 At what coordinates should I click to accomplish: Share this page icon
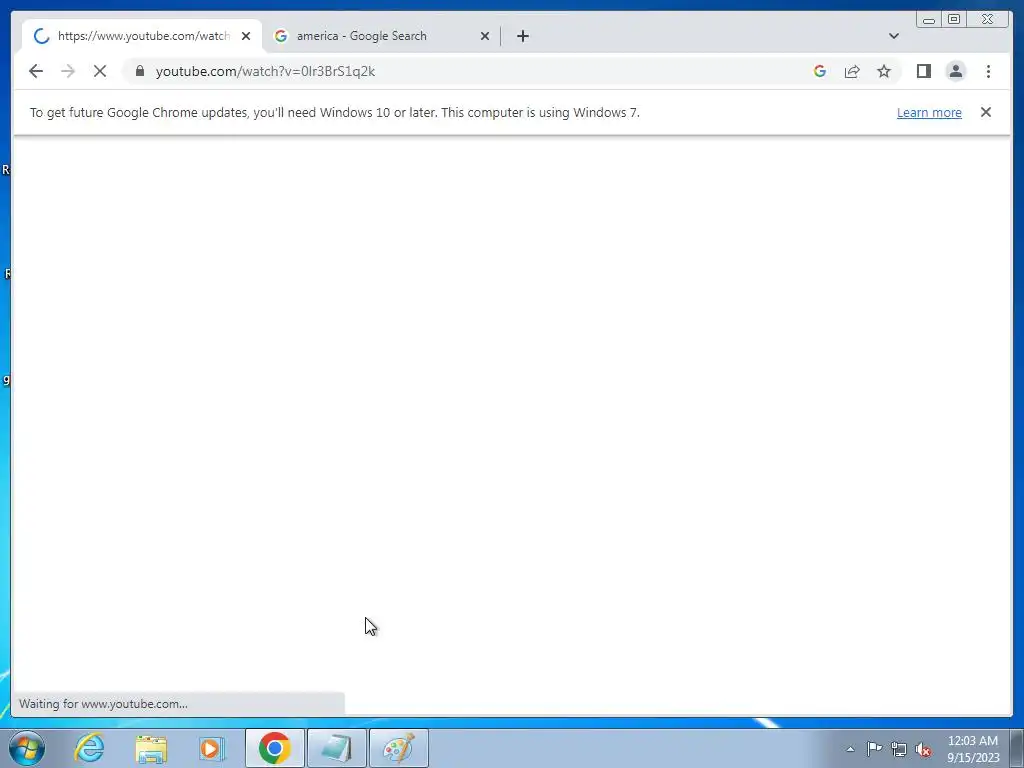[x=852, y=71]
